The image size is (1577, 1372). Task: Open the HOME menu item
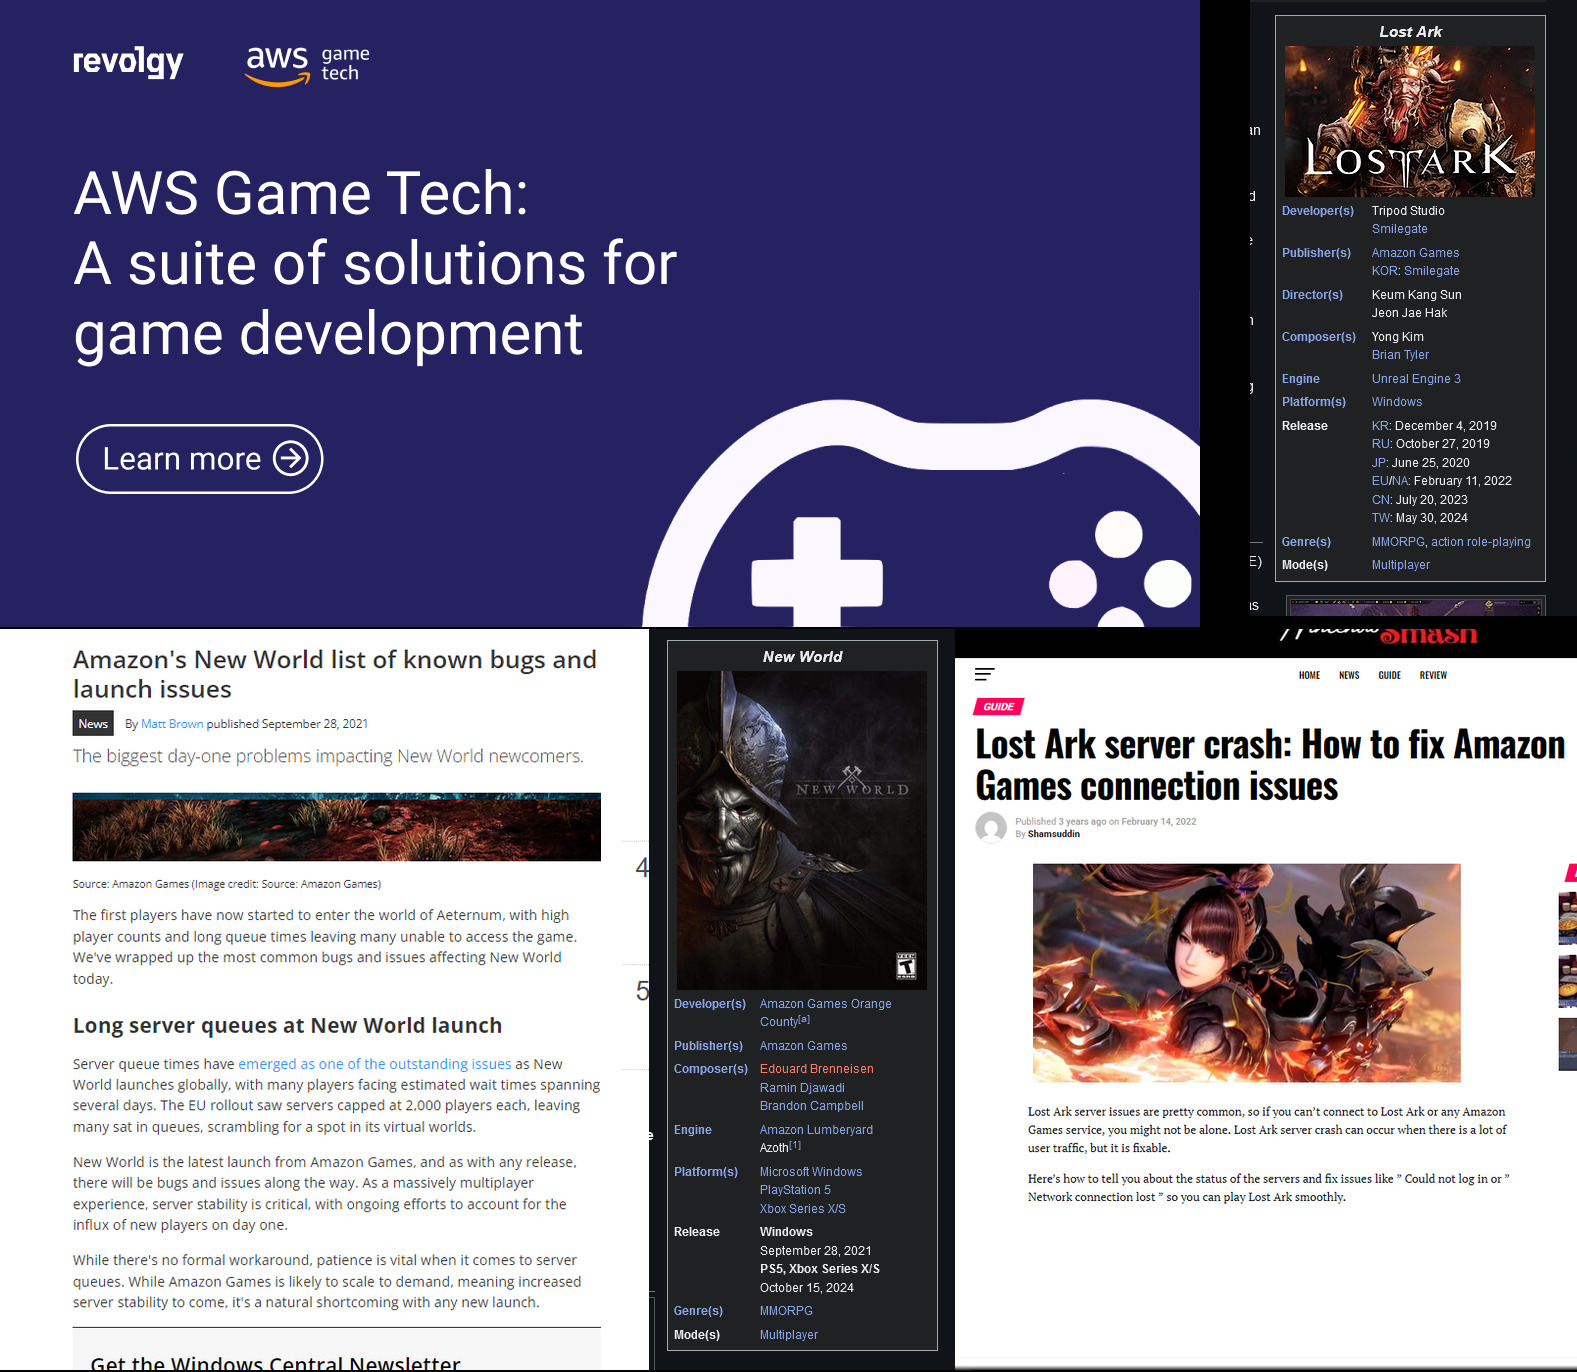coord(1309,675)
